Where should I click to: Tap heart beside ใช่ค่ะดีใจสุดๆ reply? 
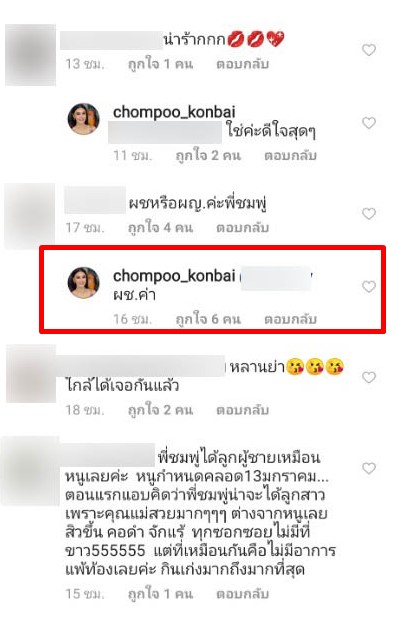[369, 123]
